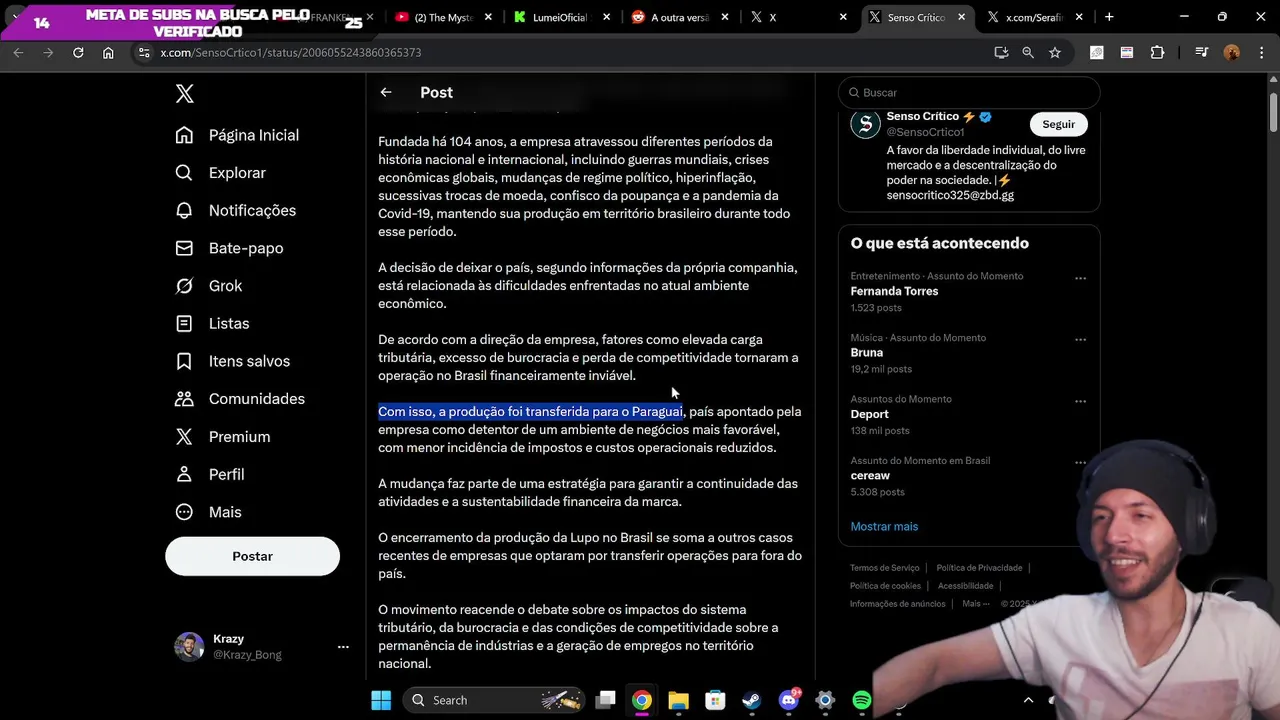Open Informações de anúncios link
Screen dimensions: 1280x720
coord(897,604)
